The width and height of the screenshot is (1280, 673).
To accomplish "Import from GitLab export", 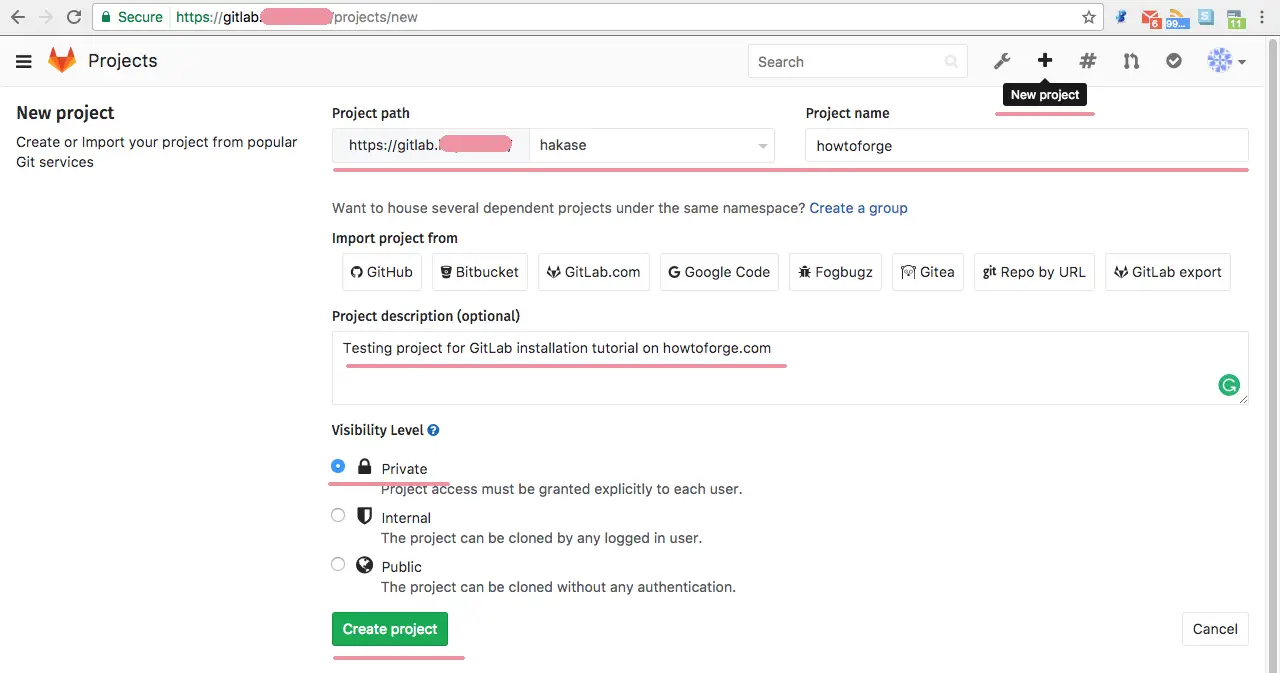I will click(1168, 272).
